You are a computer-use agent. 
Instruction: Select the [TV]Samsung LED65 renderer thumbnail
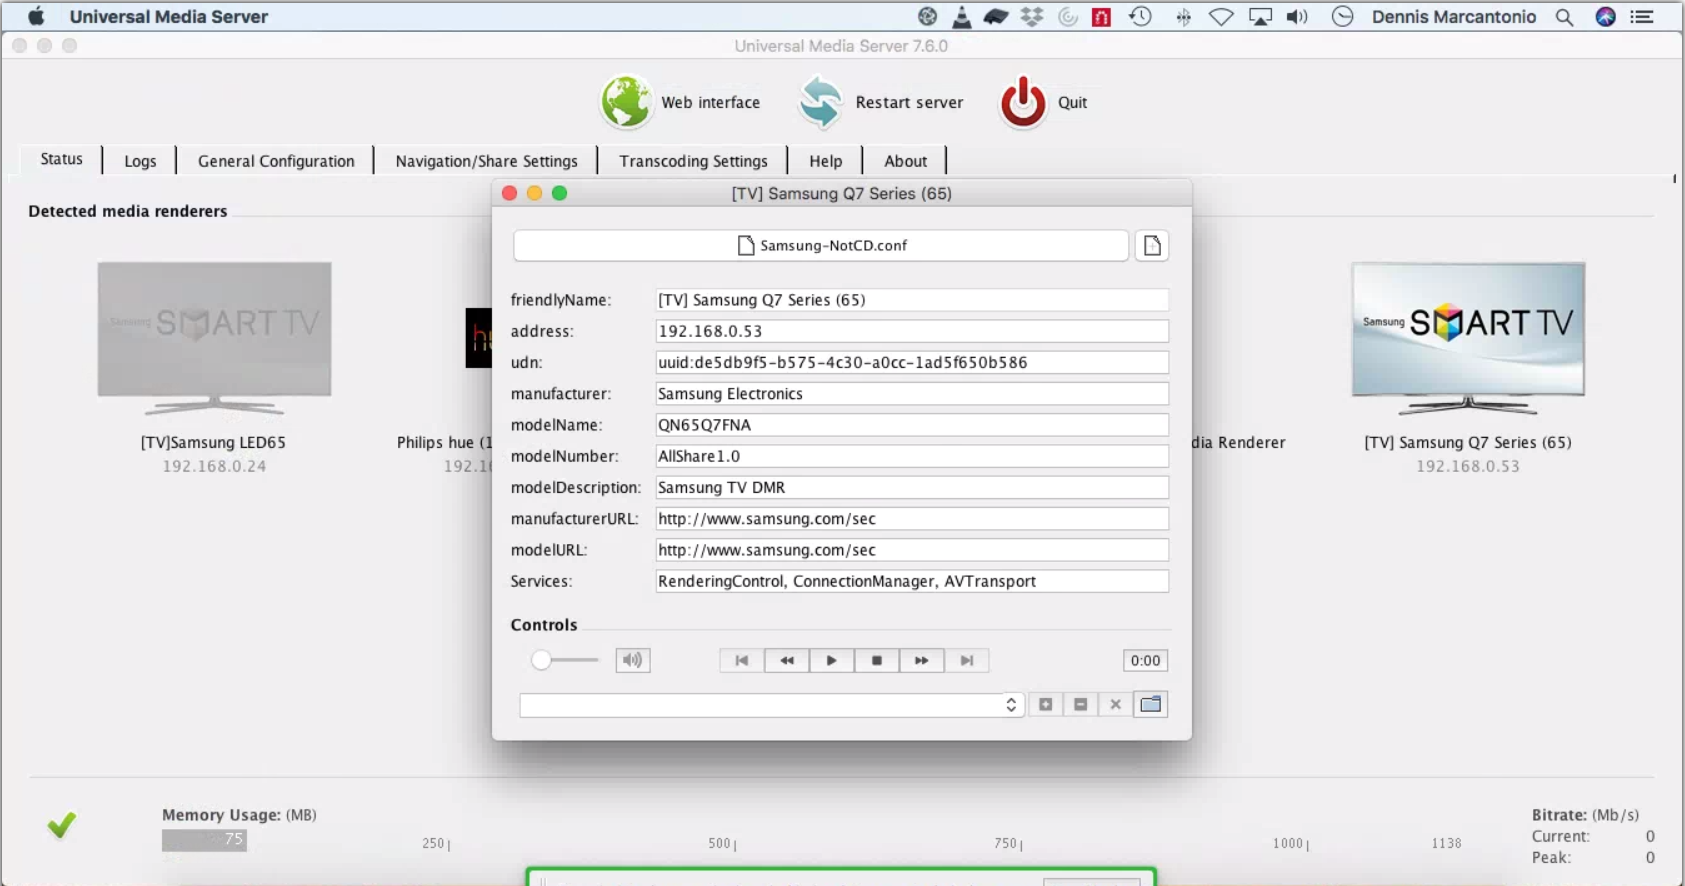pos(214,338)
